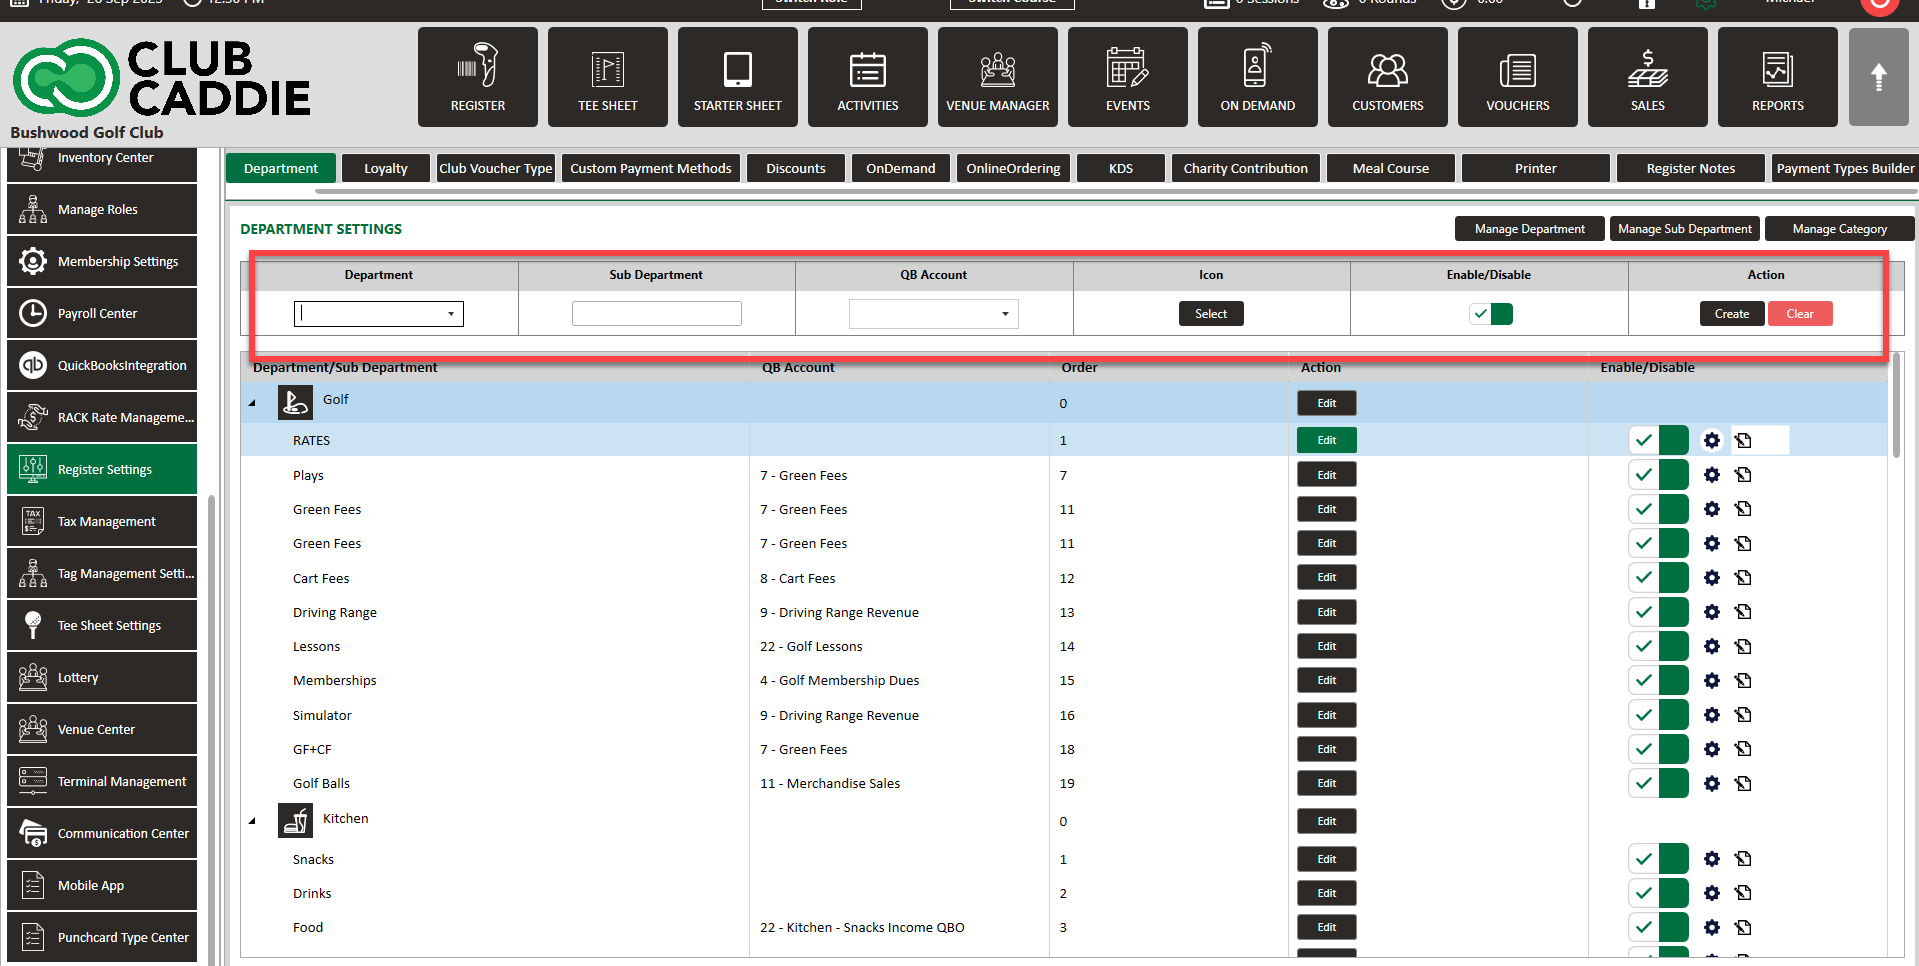Click the copy icon on Lessons row
This screenshot has width=1919, height=966.
[x=1743, y=647]
